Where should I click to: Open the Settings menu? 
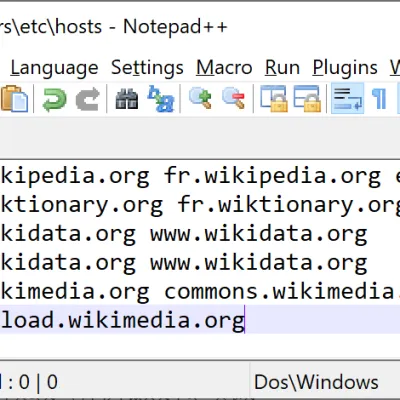[147, 68]
